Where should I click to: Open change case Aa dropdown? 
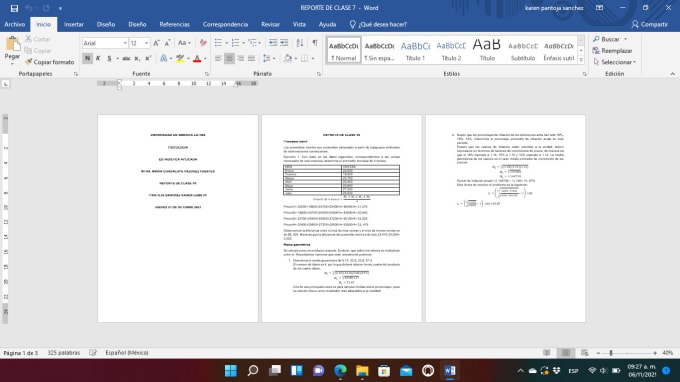click(184, 43)
